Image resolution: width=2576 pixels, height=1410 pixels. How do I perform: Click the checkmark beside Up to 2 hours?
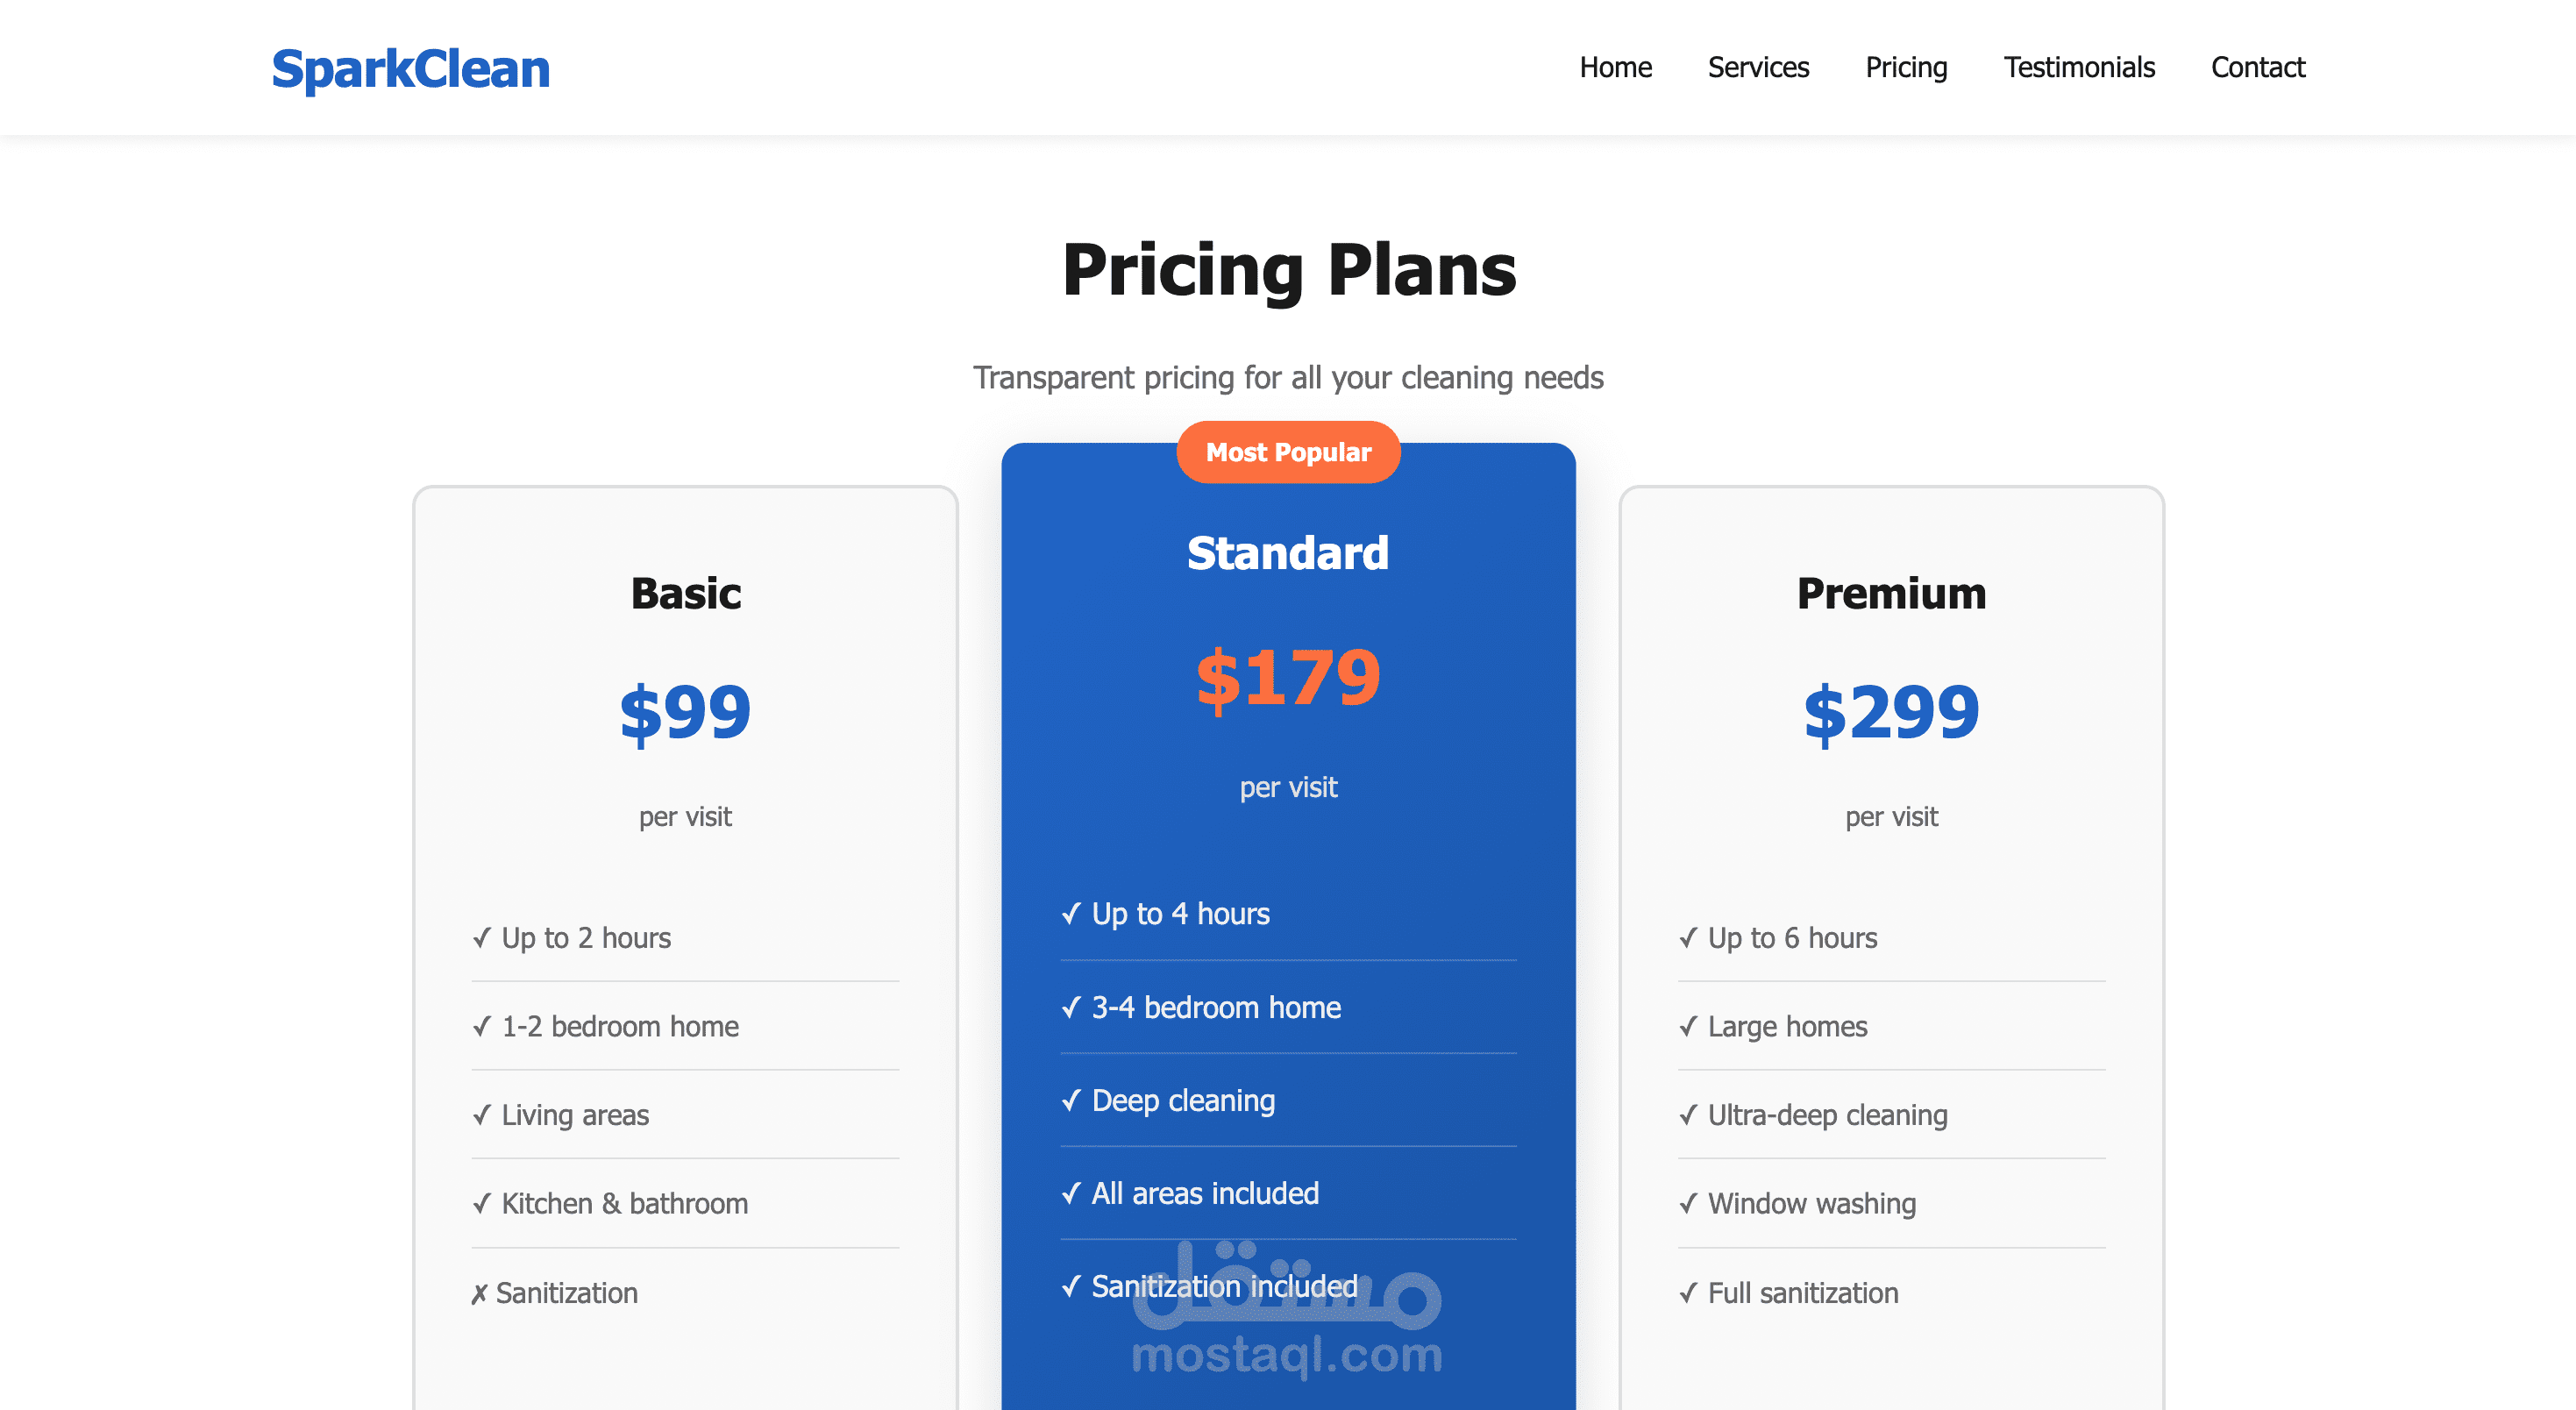click(482, 937)
